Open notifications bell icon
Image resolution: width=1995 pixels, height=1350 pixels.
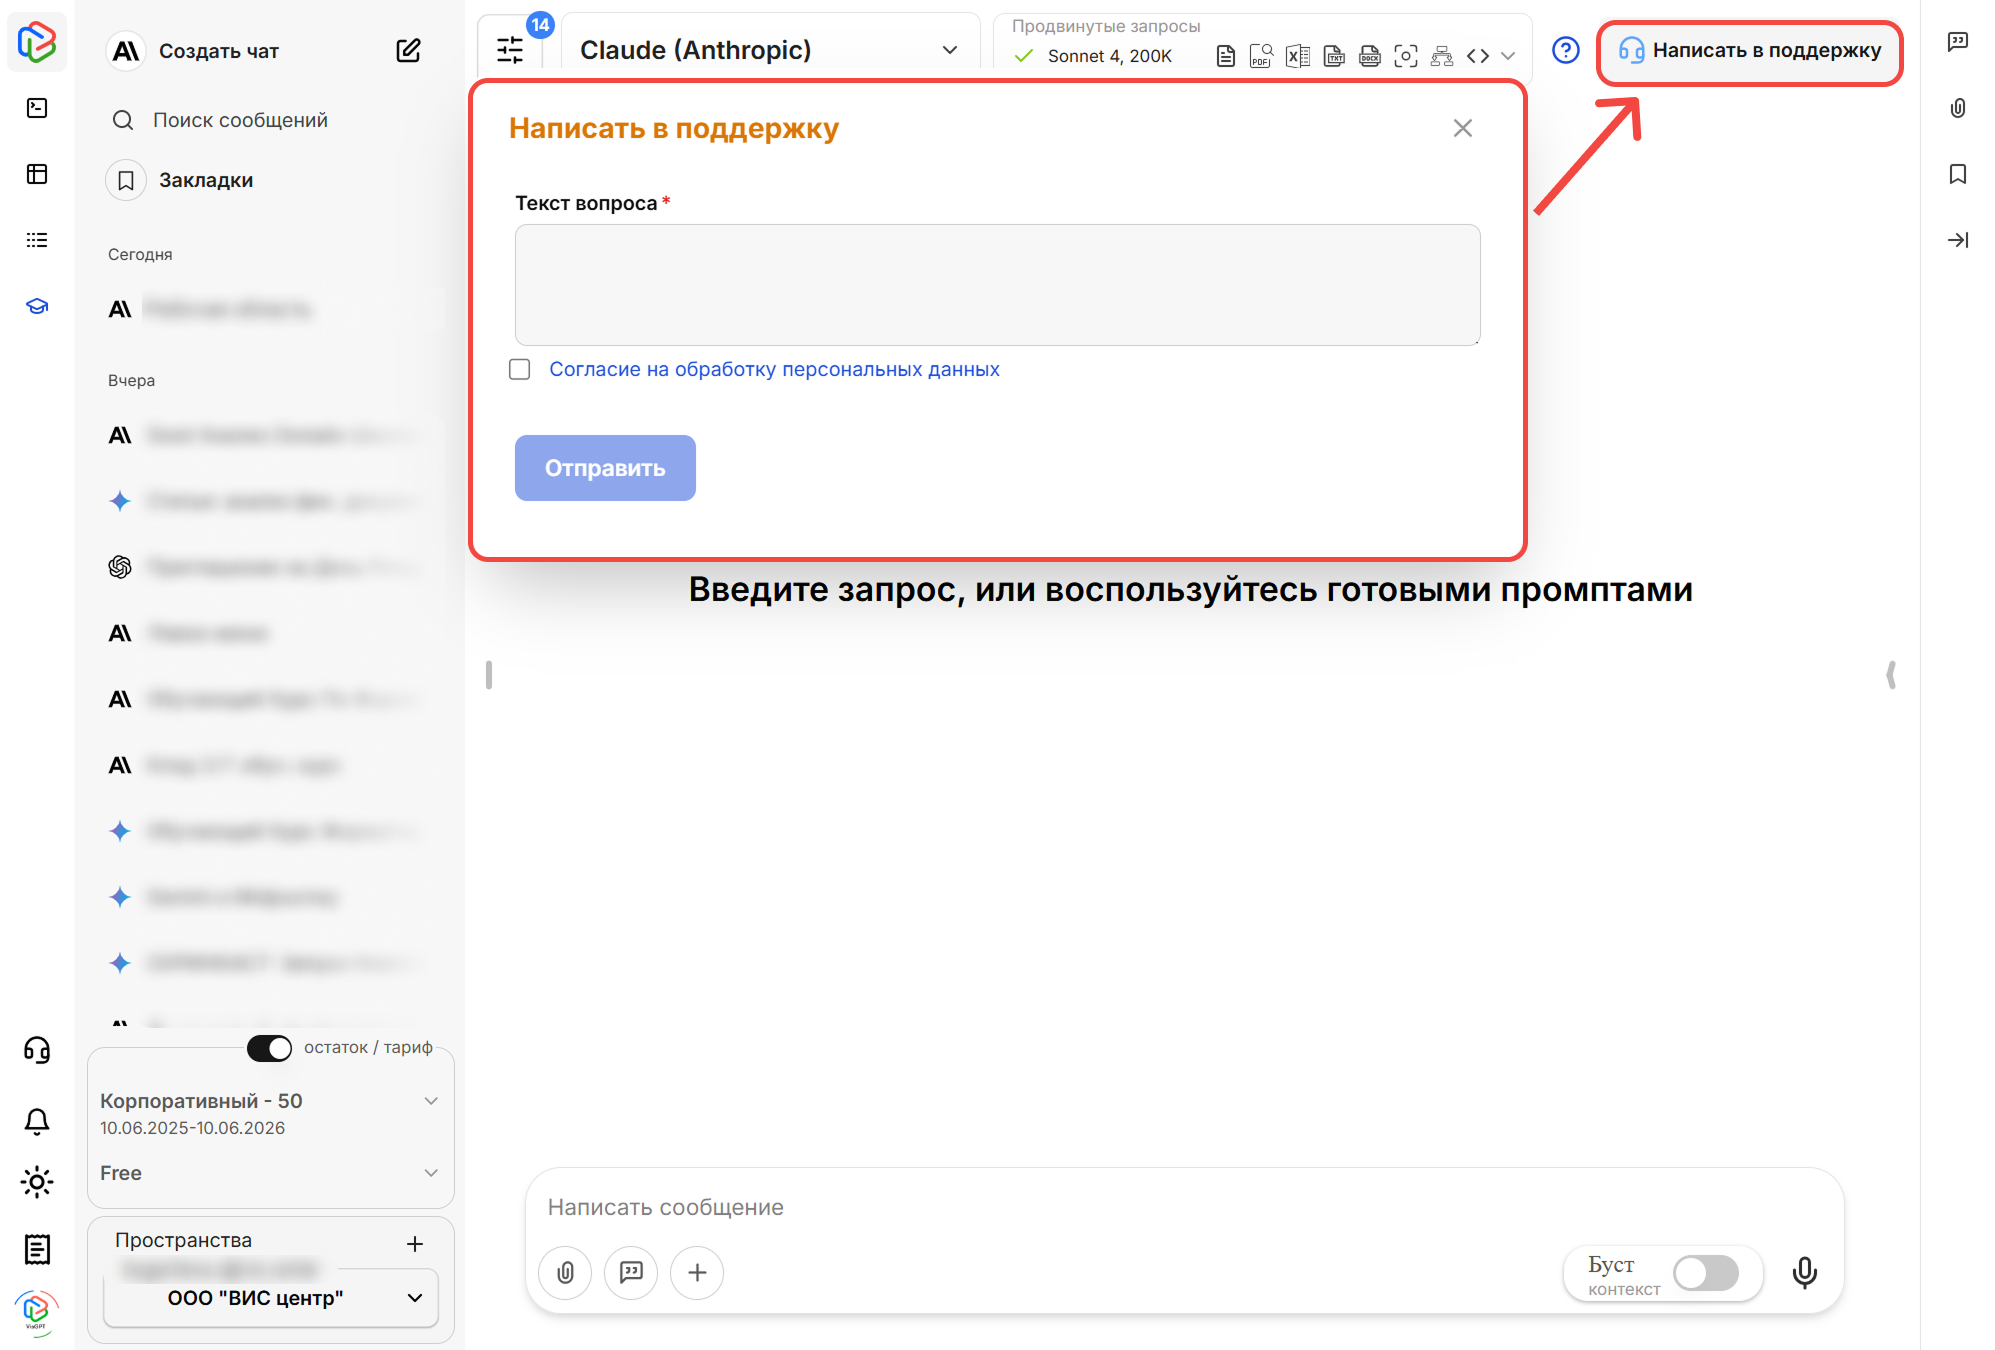[37, 1121]
